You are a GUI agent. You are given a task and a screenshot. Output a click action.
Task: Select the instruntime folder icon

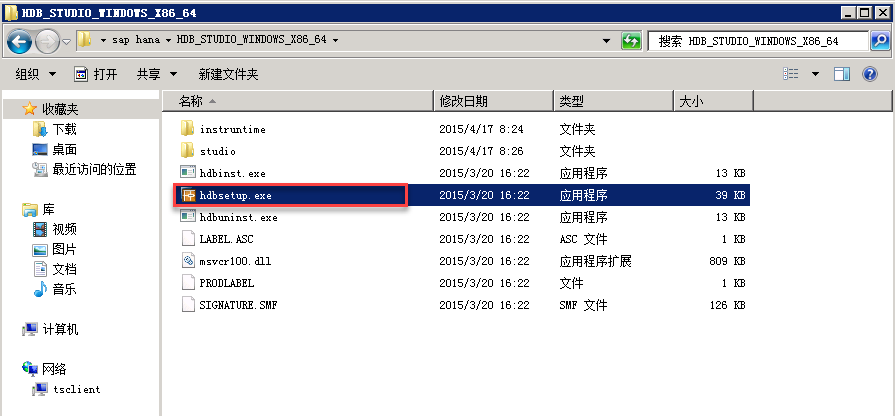pyautogui.click(x=188, y=128)
